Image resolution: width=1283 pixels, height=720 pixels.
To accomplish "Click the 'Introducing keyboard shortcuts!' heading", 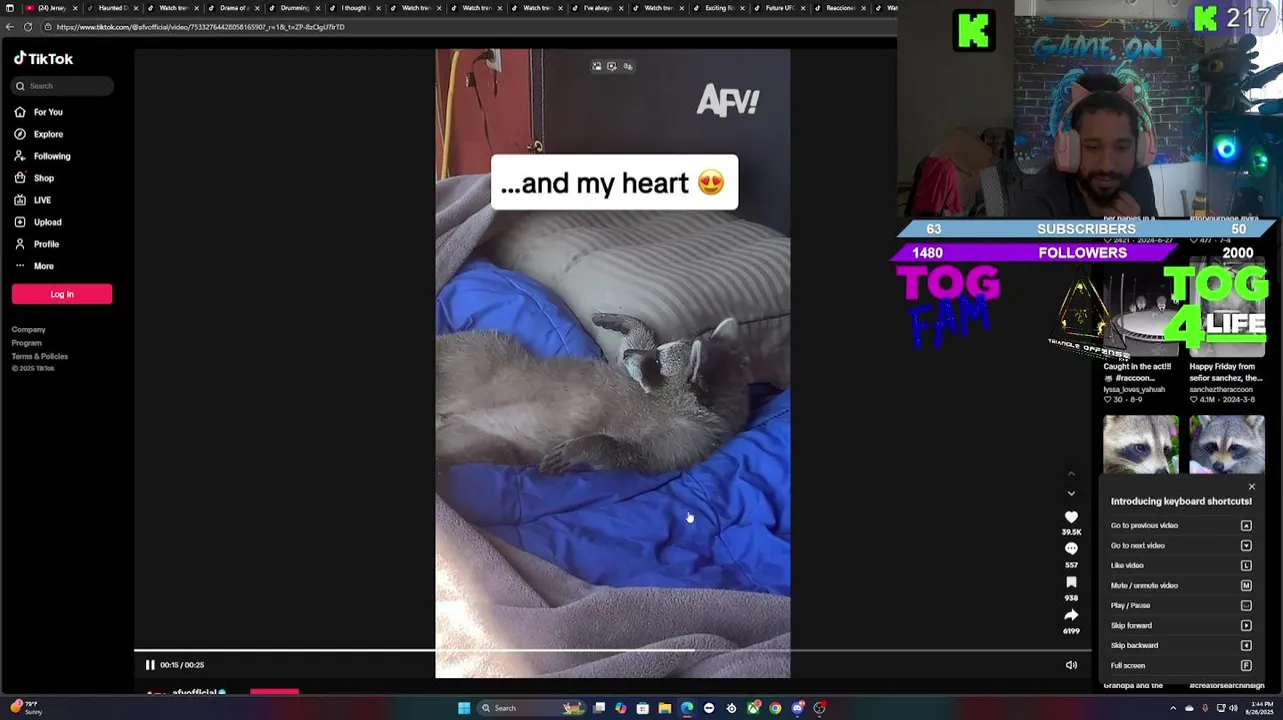I will [x=1181, y=501].
